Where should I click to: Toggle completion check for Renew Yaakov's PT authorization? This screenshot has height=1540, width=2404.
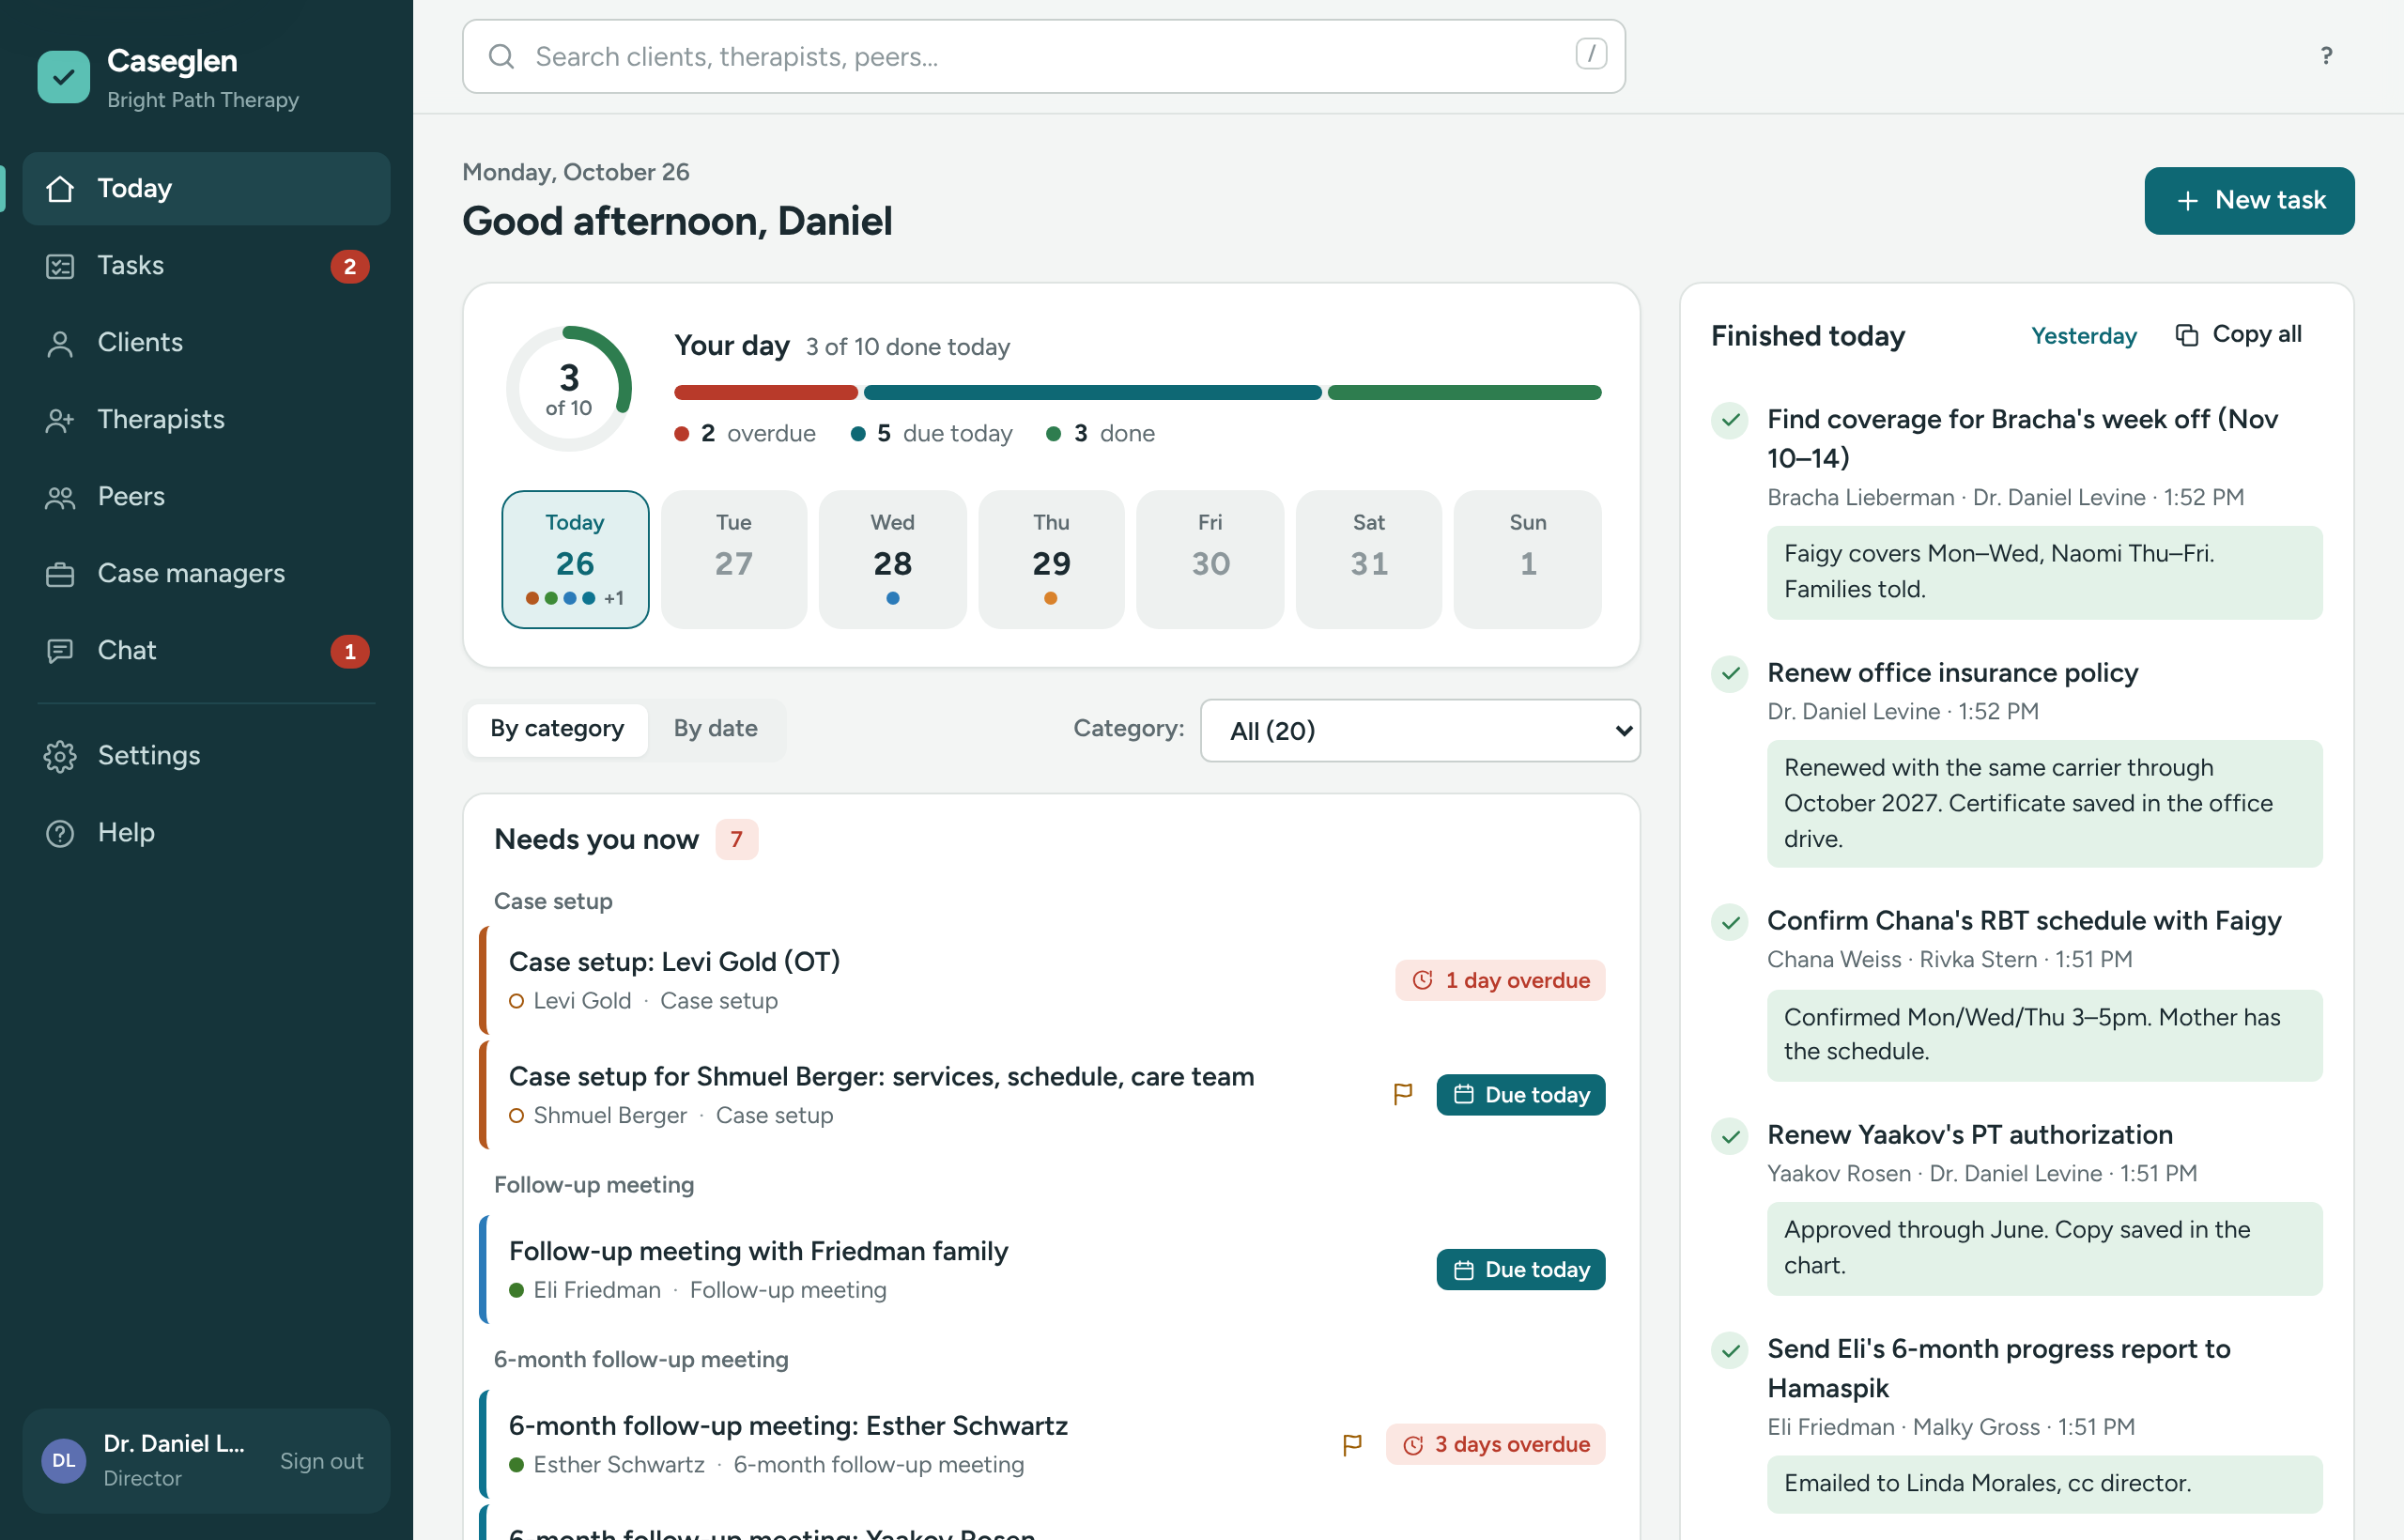1730,1135
